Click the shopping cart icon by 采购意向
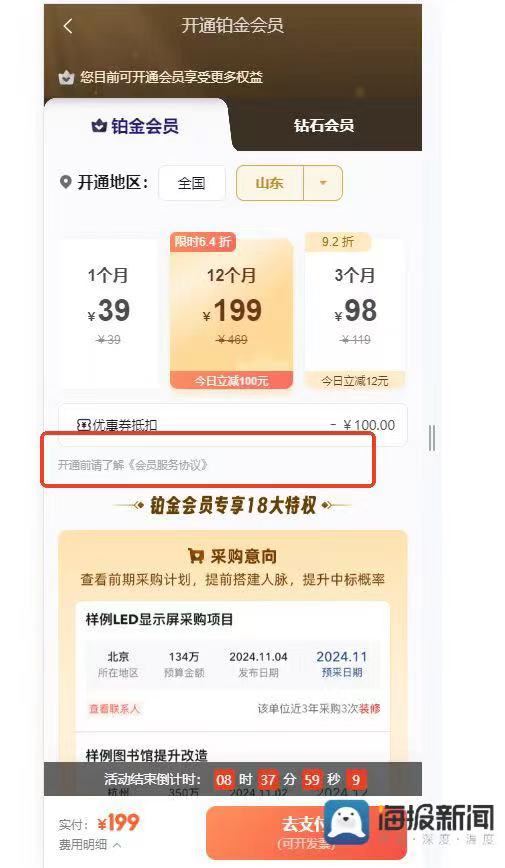 pyautogui.click(x=195, y=555)
